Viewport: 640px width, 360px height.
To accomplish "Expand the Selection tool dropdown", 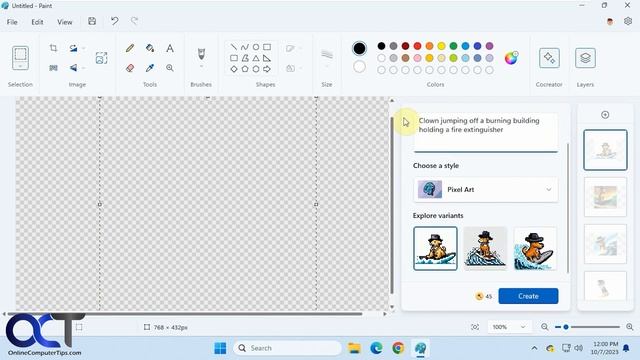I will point(20,67).
